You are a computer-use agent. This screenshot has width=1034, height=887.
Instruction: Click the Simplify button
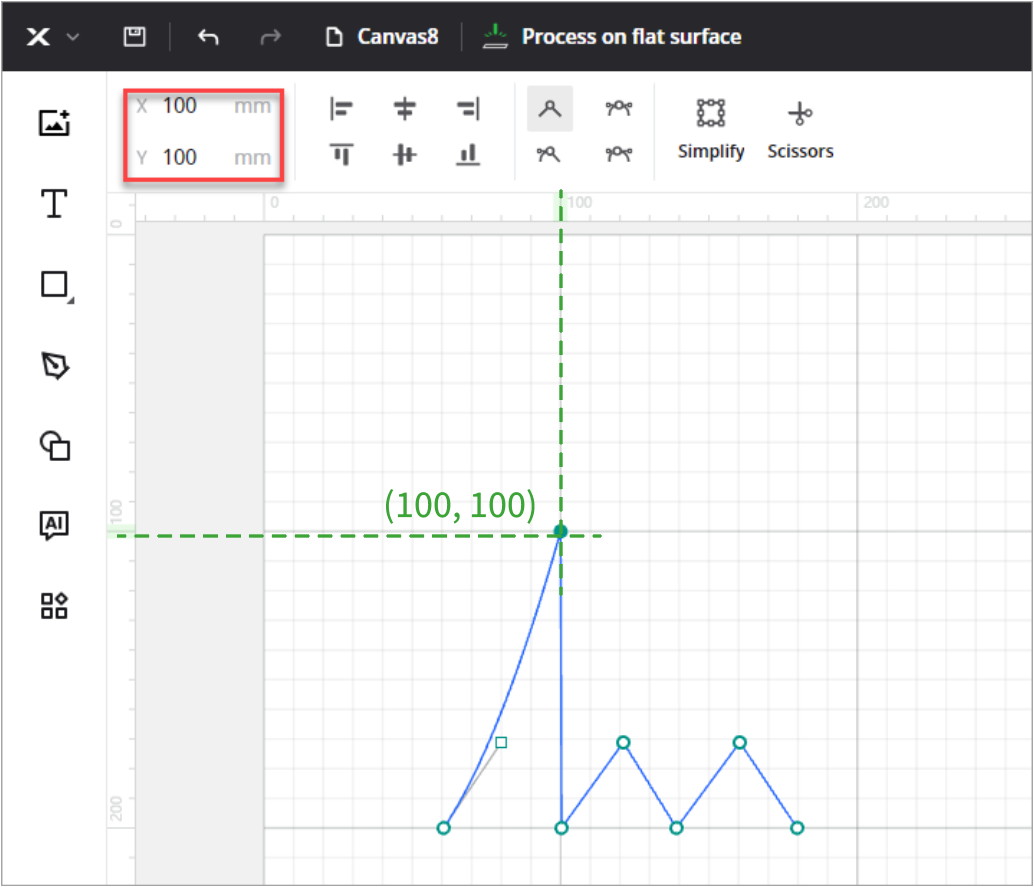(710, 129)
